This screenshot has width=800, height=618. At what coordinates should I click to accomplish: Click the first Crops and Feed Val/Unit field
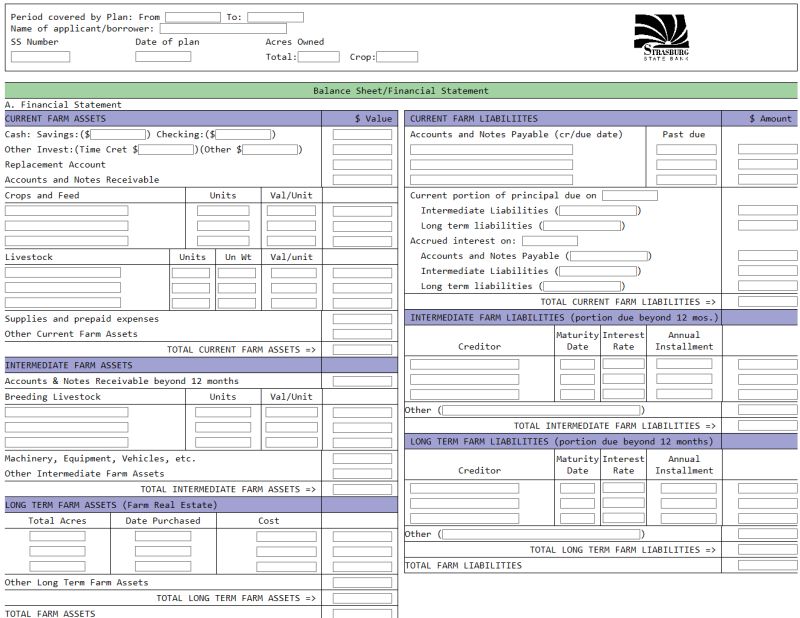coord(291,211)
